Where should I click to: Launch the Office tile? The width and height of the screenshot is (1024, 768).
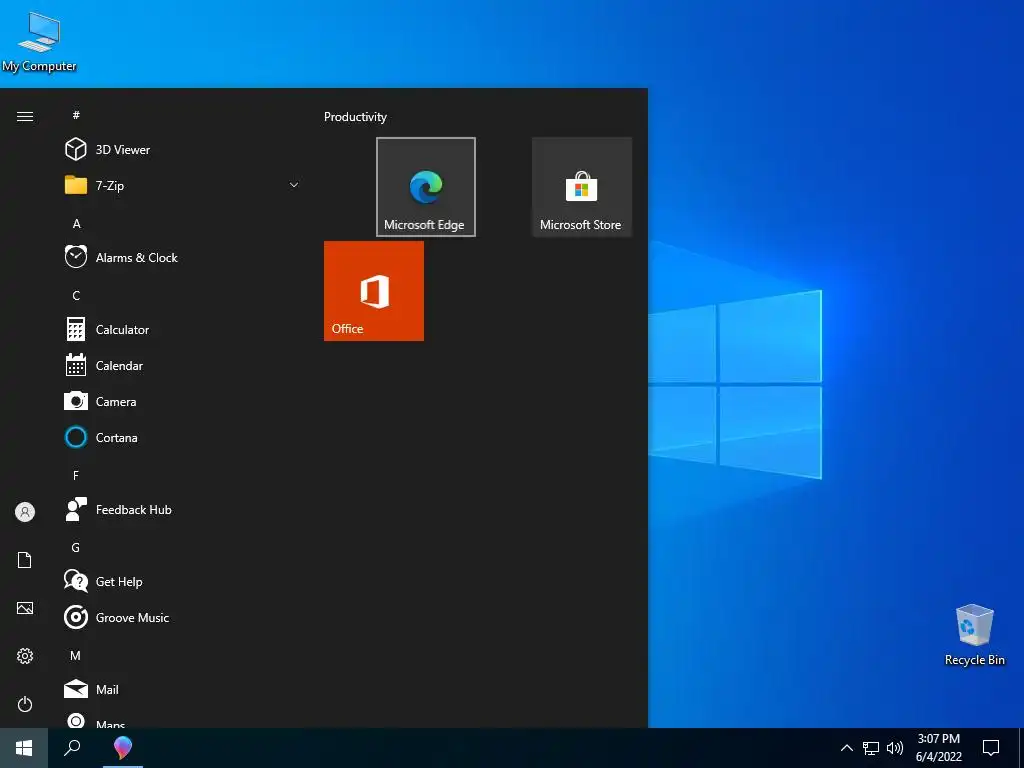click(374, 291)
